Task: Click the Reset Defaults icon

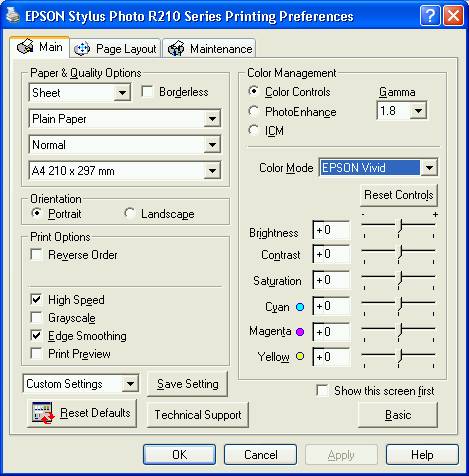Action: coord(43,413)
